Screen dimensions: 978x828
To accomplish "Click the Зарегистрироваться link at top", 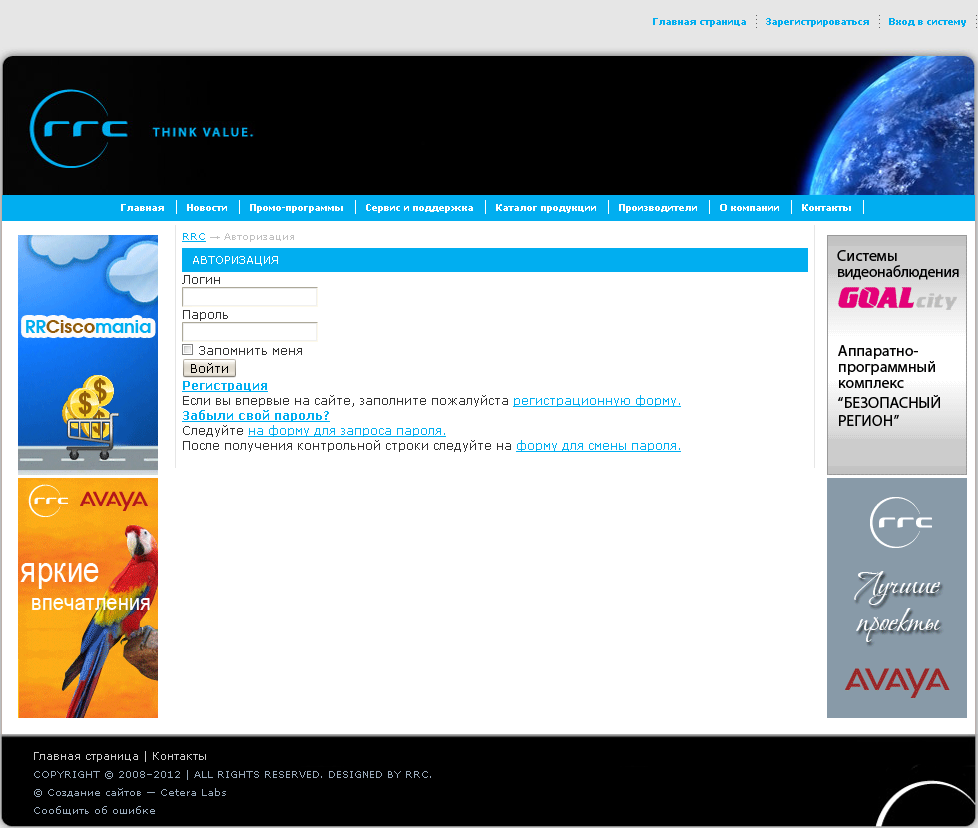I will pyautogui.click(x=817, y=22).
